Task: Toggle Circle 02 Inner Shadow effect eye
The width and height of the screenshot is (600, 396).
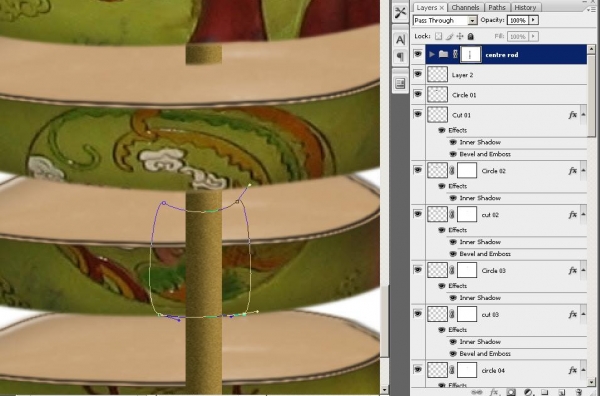Action: (x=453, y=198)
